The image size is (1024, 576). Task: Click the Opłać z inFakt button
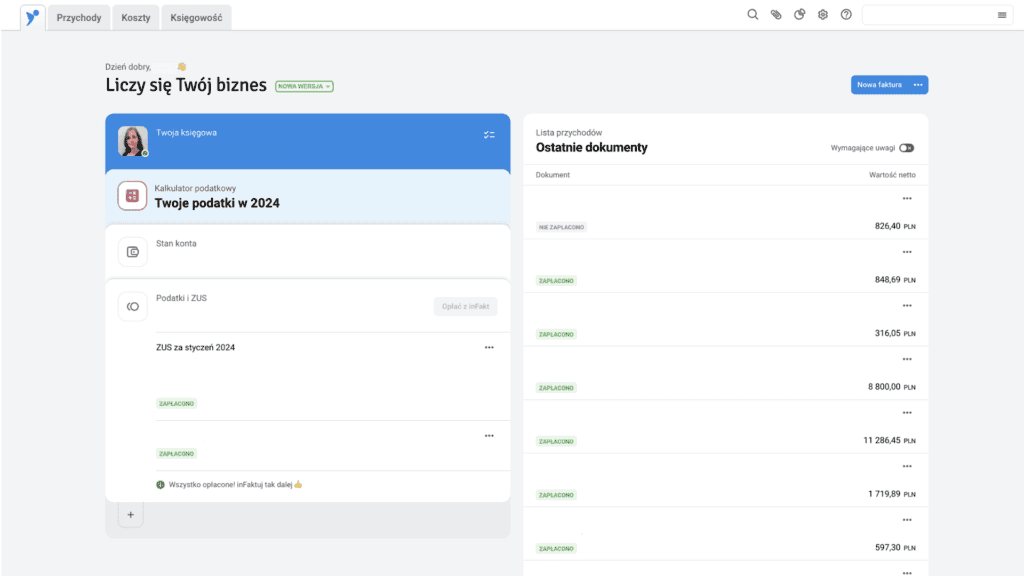(x=466, y=306)
